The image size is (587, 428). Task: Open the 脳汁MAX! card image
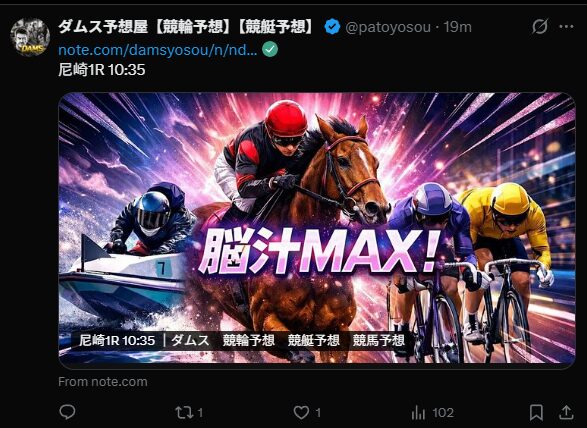(317, 228)
